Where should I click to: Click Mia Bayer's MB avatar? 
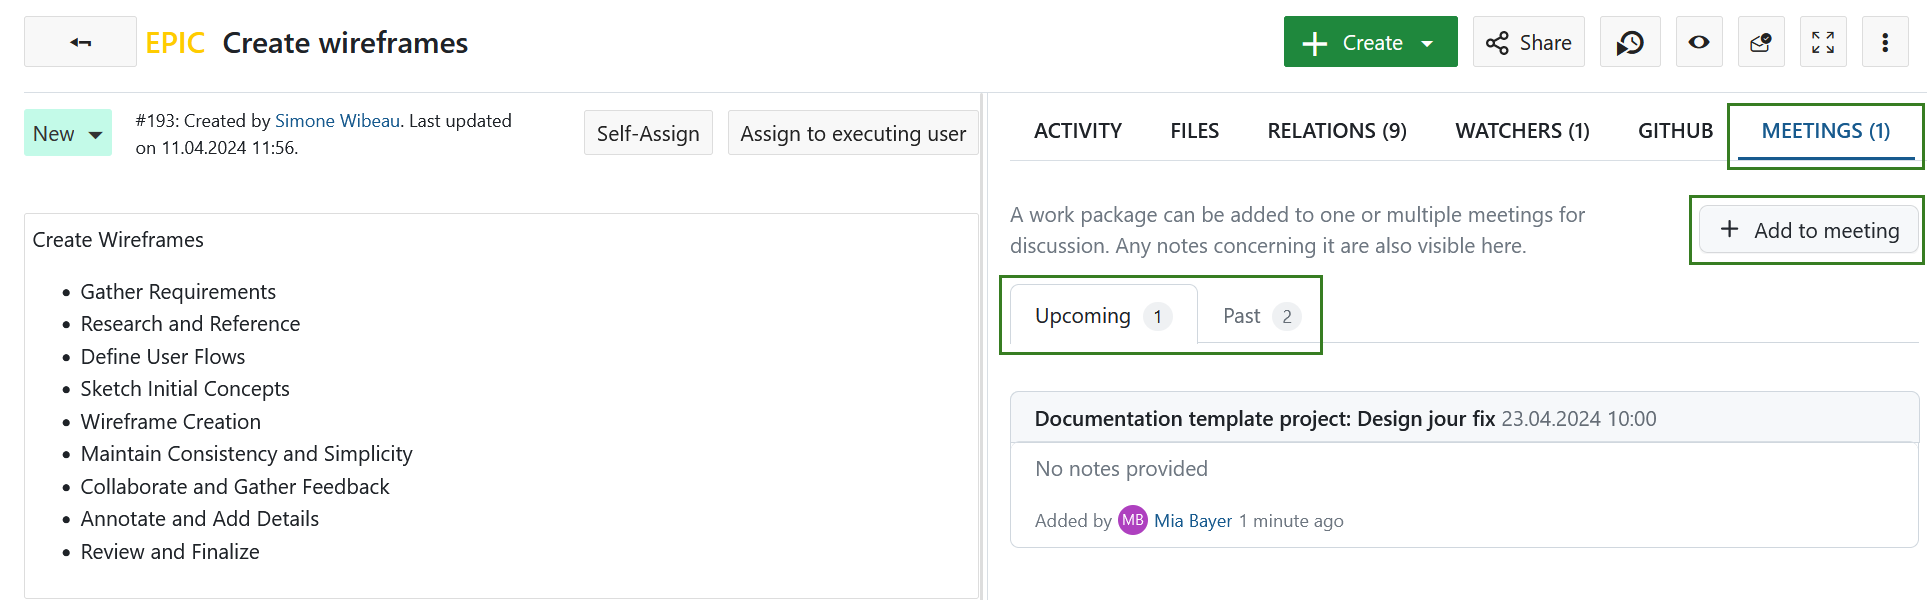tap(1132, 520)
